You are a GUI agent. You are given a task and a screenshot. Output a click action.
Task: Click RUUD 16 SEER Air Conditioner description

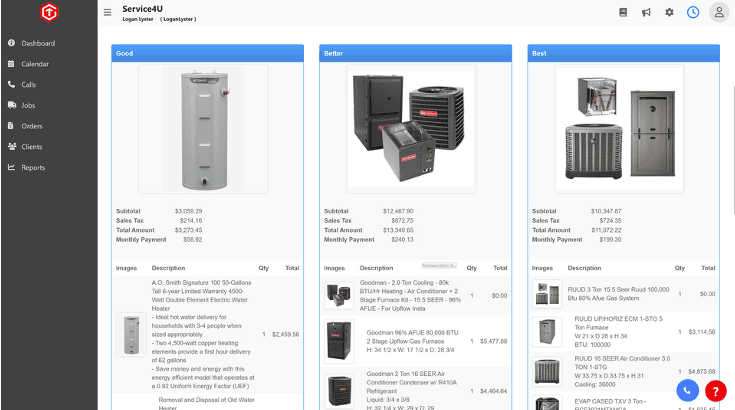pyautogui.click(x=622, y=371)
